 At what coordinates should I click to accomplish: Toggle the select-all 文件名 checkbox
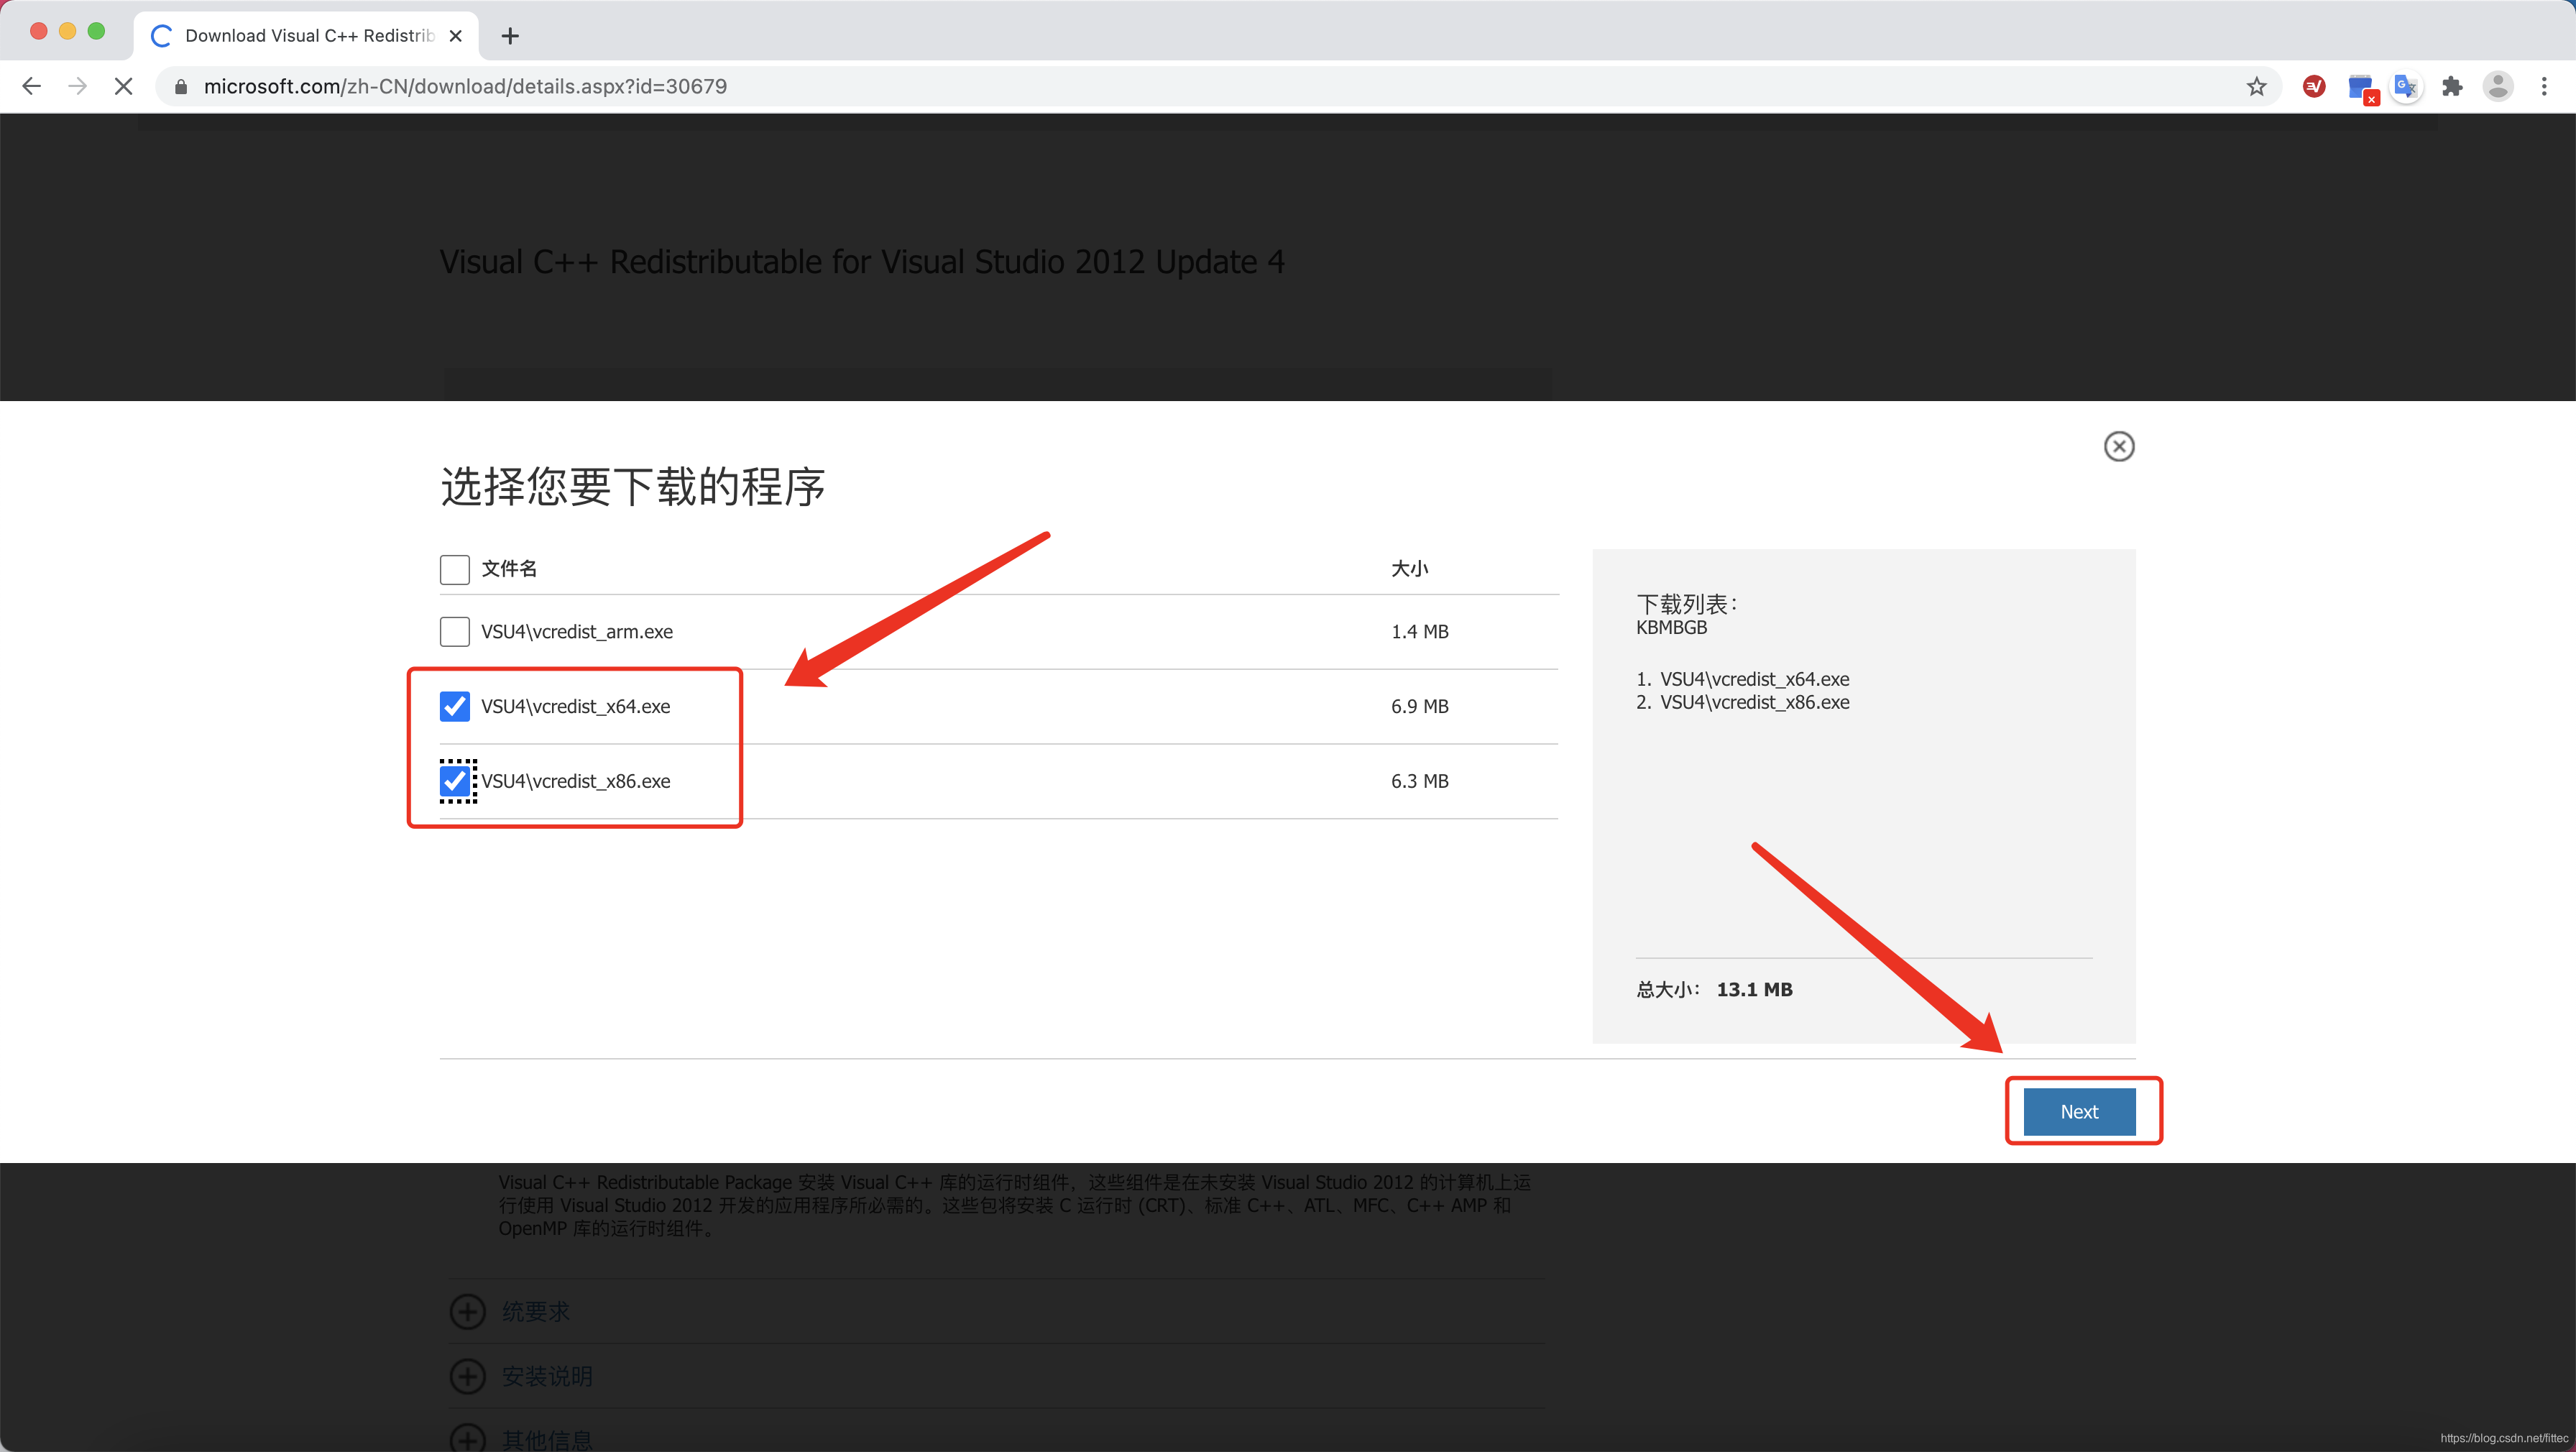click(x=455, y=569)
